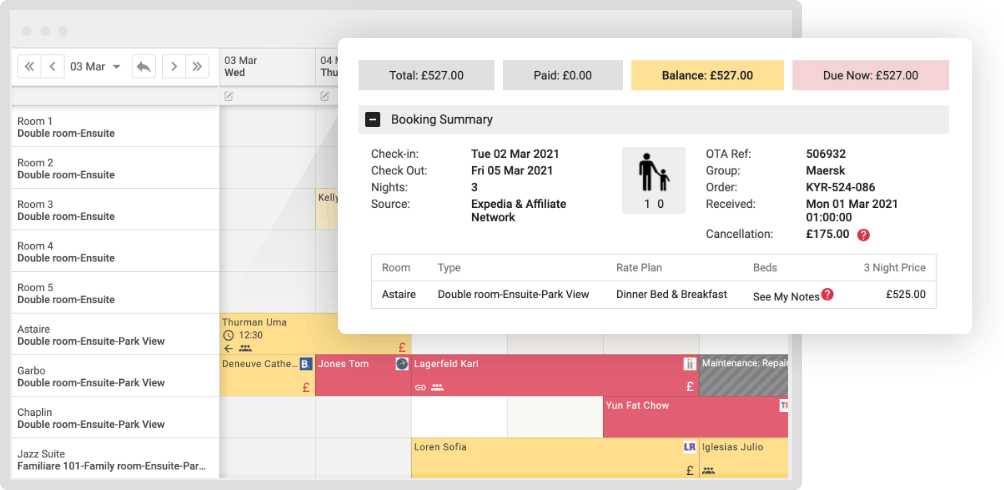
Task: Click the pound icon on Loren Sofia booking
Action: (690, 470)
